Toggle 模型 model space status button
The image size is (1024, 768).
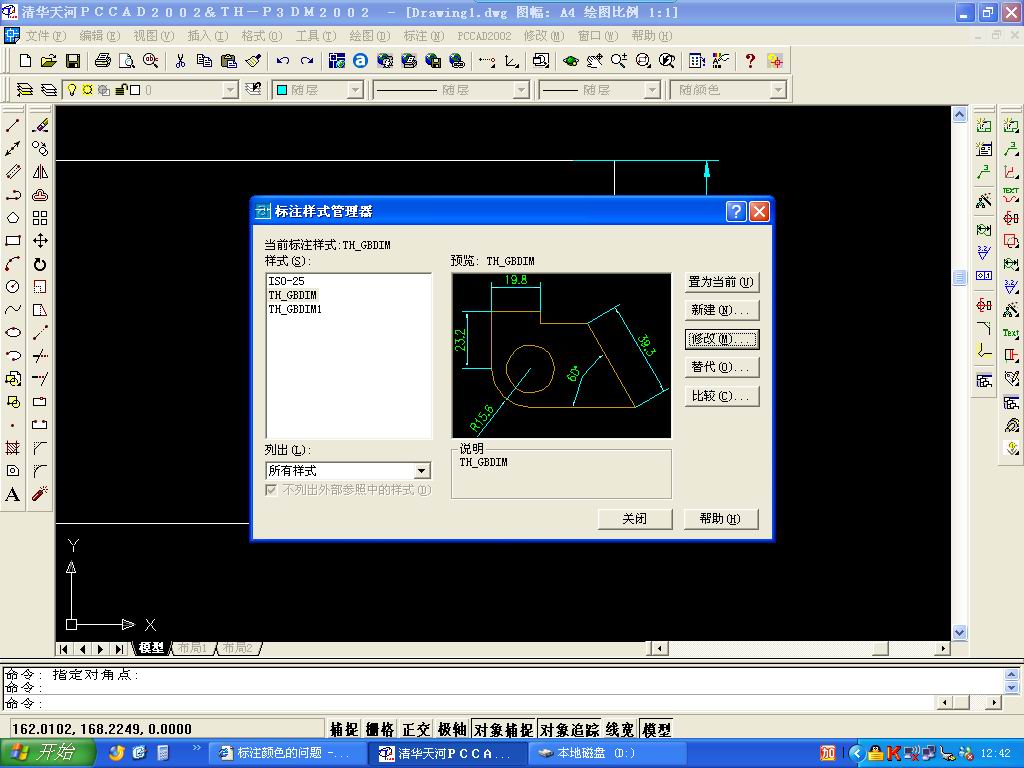[656, 729]
